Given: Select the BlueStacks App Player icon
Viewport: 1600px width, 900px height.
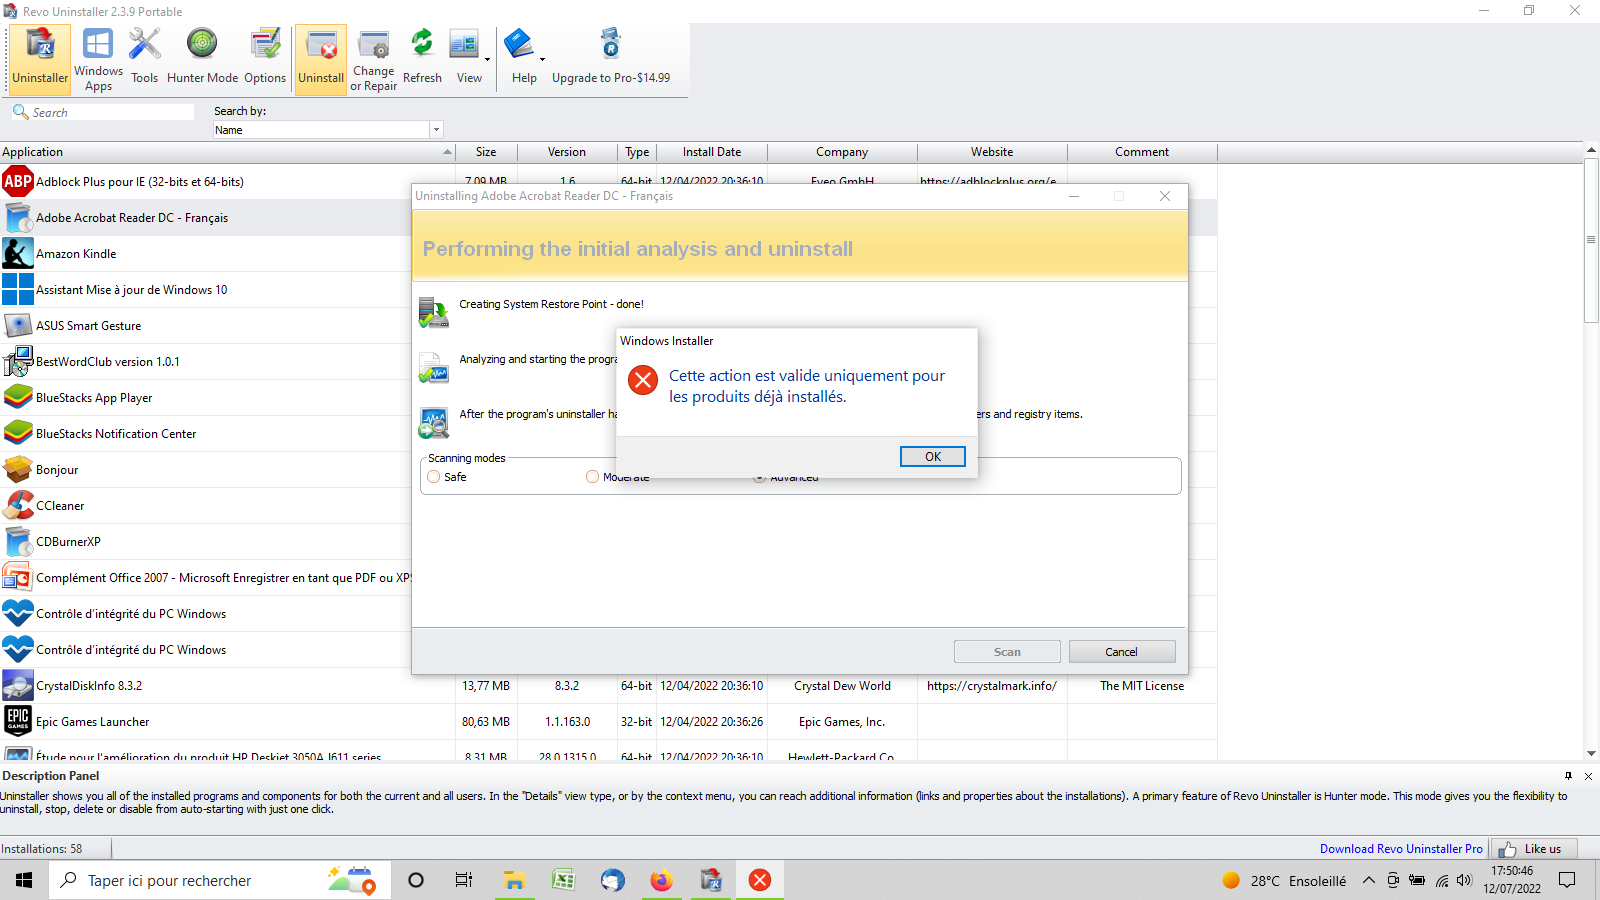Looking at the screenshot, I should coord(18,398).
